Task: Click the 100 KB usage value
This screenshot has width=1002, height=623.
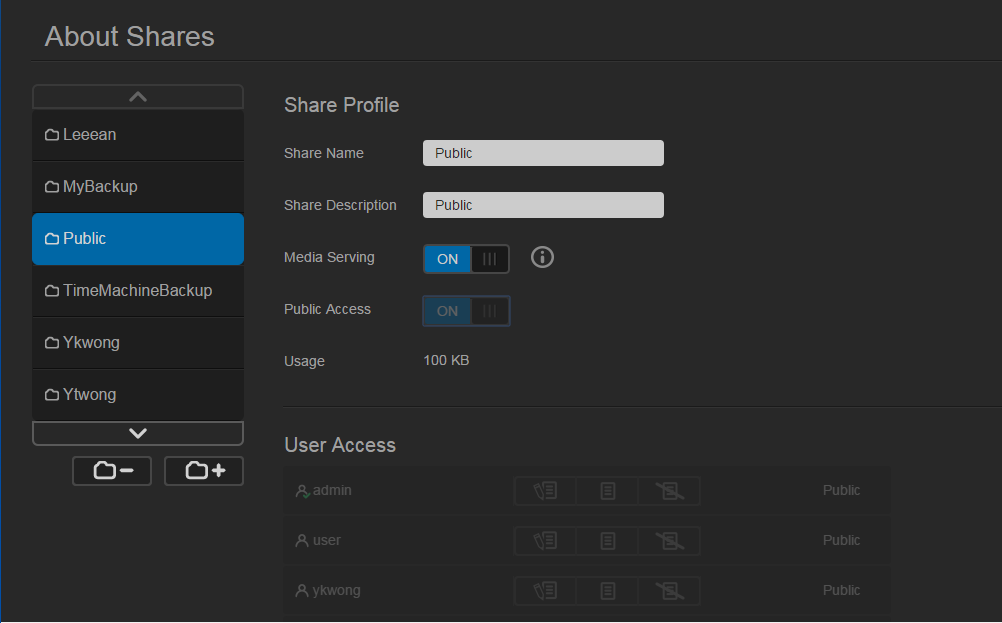Action: 446,360
